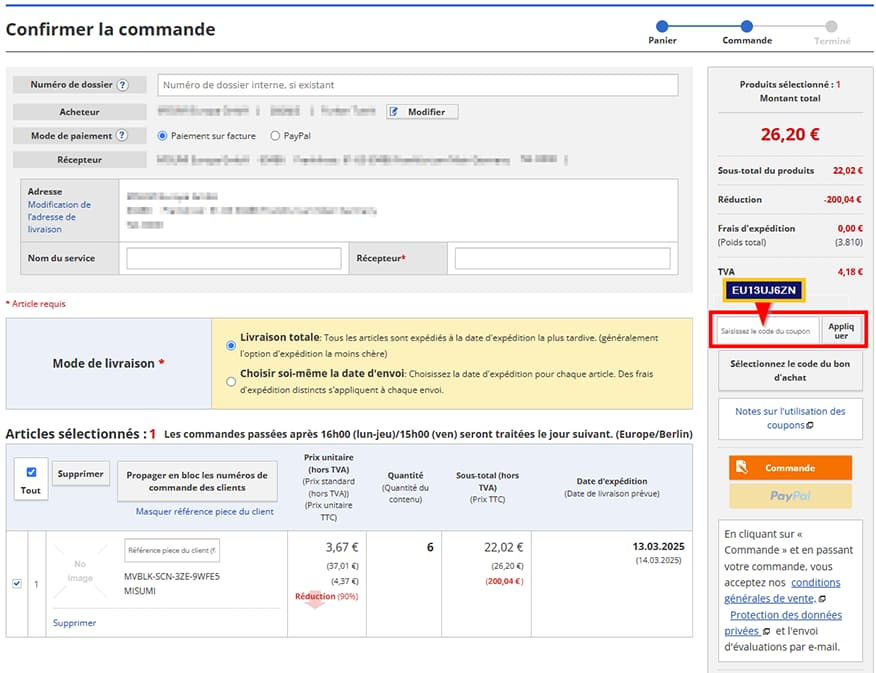
Task: Click the Commande step circle in progress bar
Action: point(746,26)
